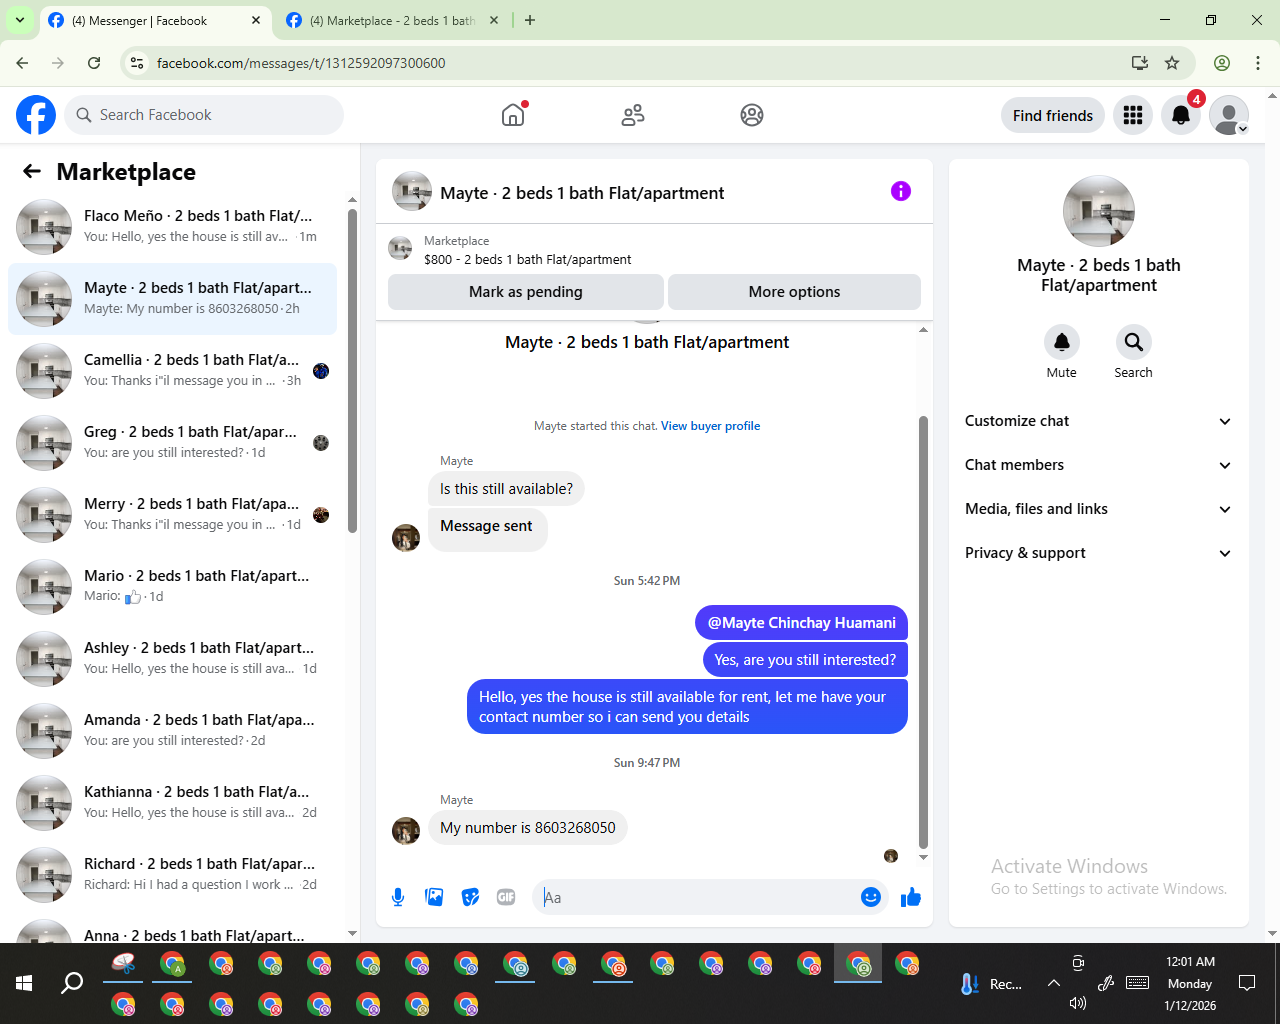The height and width of the screenshot is (1024, 1280).
Task: Search in conversation magnifier icon
Action: [x=1133, y=342]
